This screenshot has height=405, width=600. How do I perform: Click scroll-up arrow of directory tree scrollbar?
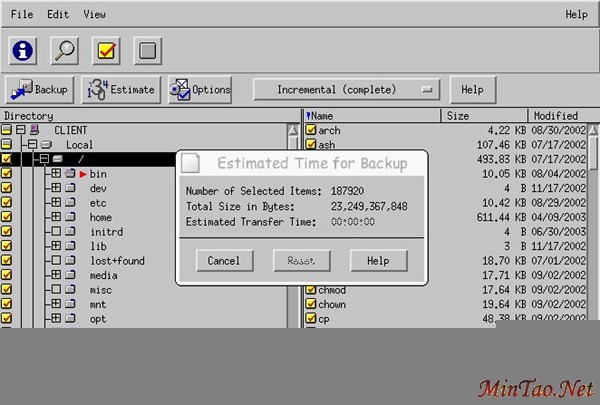pyautogui.click(x=293, y=130)
